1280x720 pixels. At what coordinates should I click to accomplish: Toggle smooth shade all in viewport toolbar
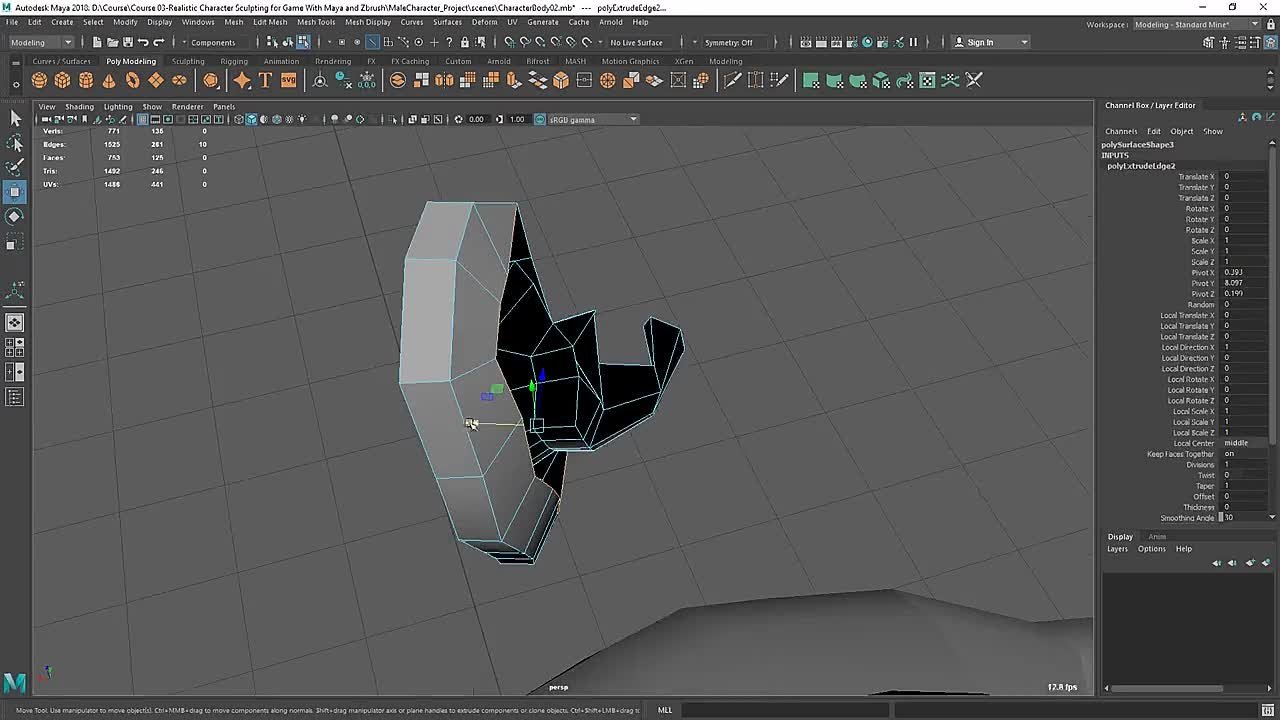(251, 119)
